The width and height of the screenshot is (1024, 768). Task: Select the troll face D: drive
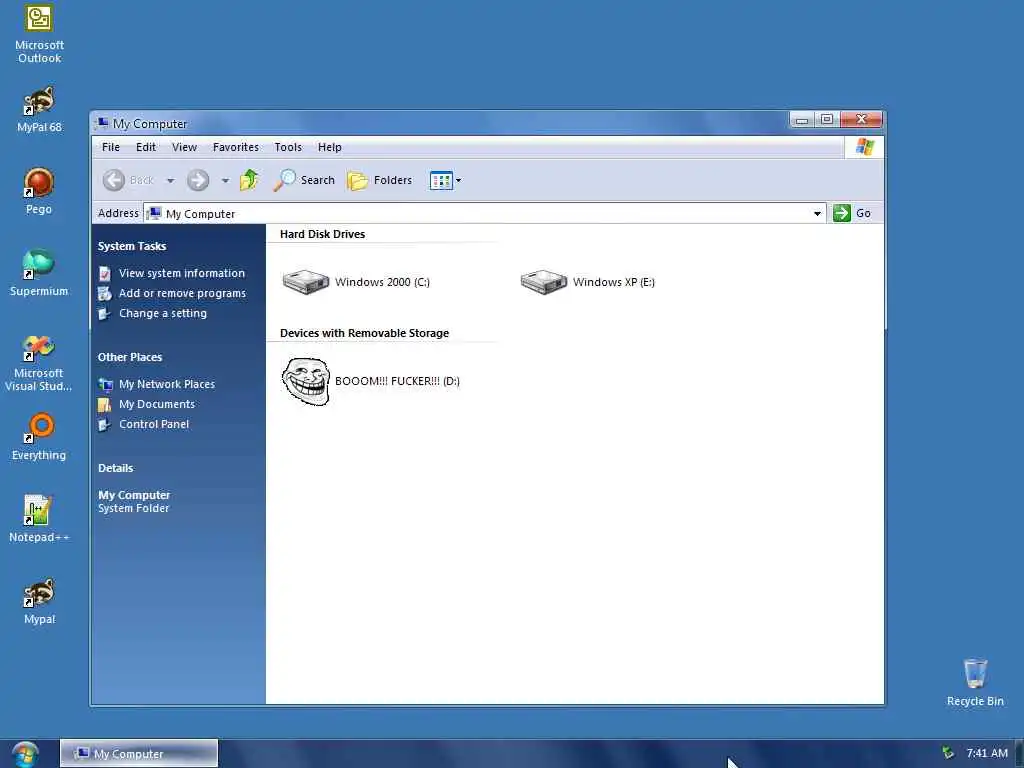point(370,381)
